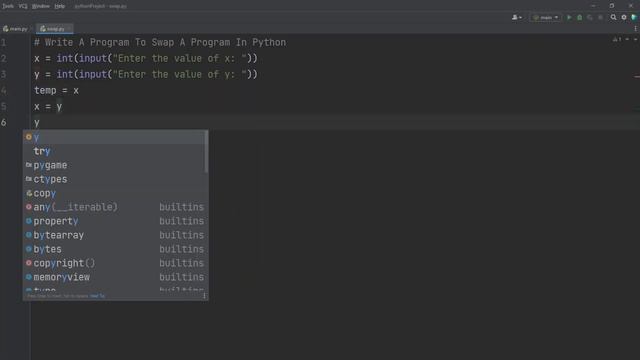Select the 'bytearray' builtins suggestion
This screenshot has height=360, width=640.
coord(115,235)
